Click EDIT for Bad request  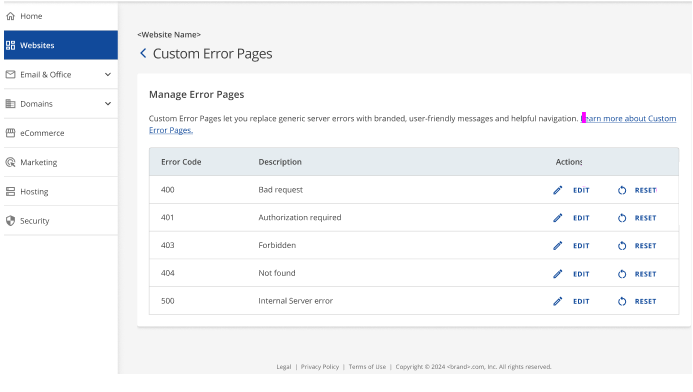click(x=581, y=190)
